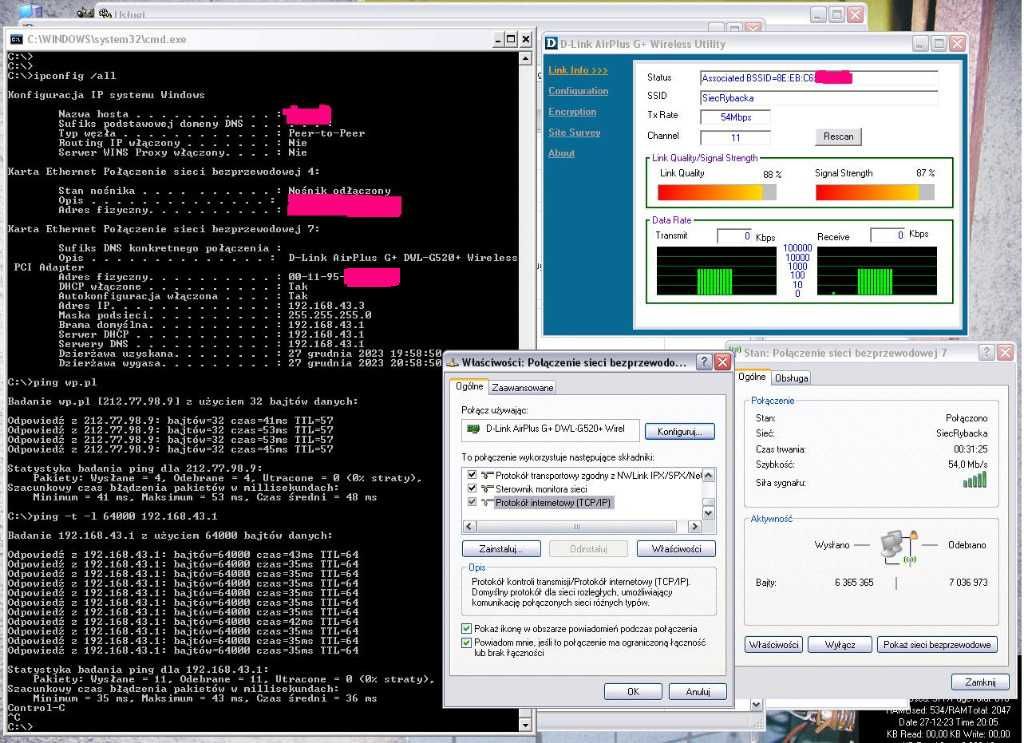Screen dimensions: 1024x743
Task: Click the Tx Rate 54Mbps field
Action: tap(735, 118)
